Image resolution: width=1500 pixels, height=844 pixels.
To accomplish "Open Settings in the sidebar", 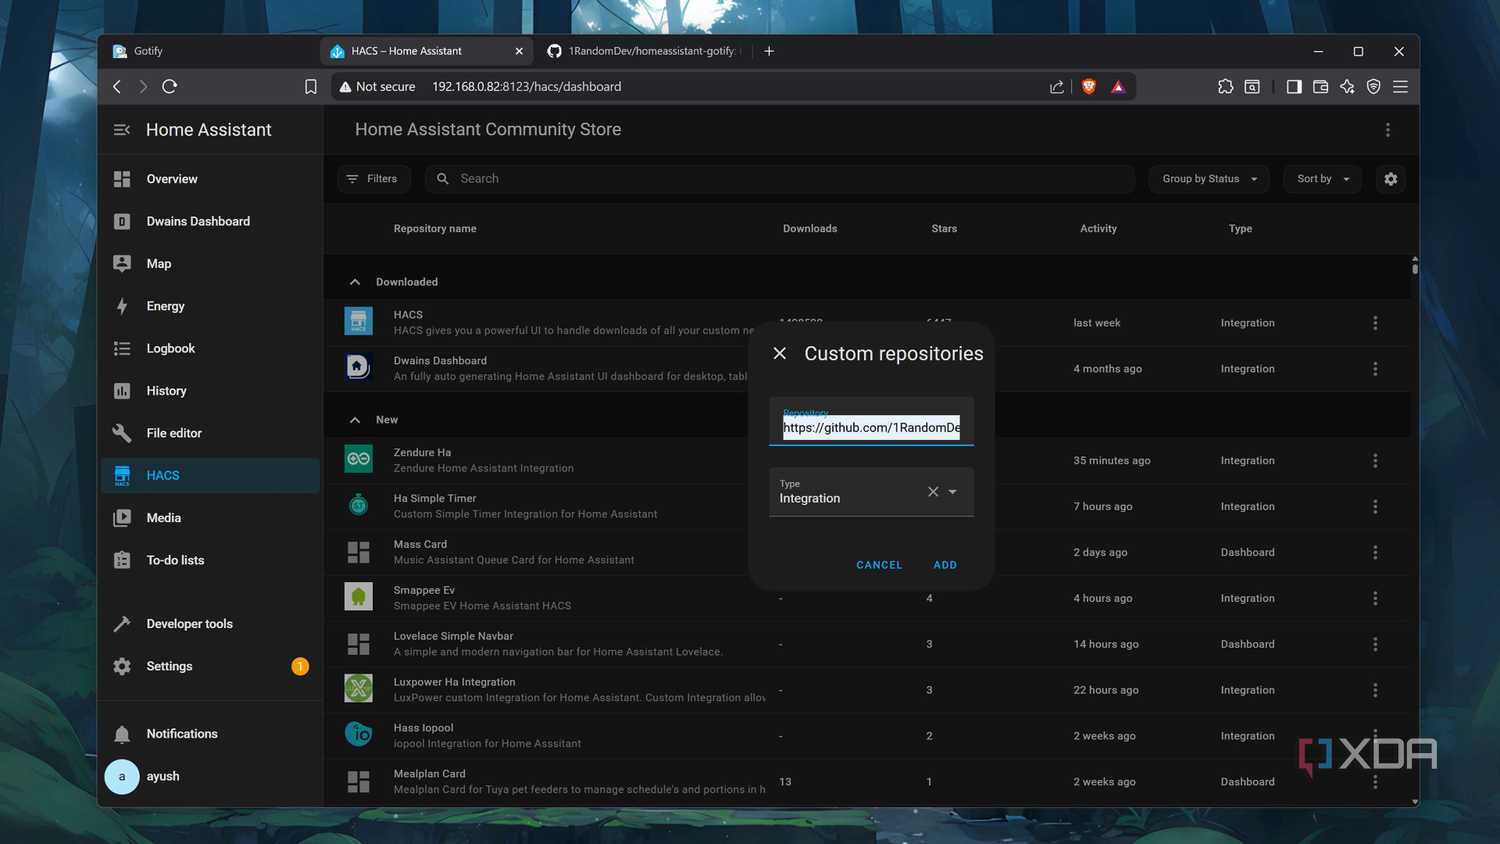I will (x=210, y=666).
